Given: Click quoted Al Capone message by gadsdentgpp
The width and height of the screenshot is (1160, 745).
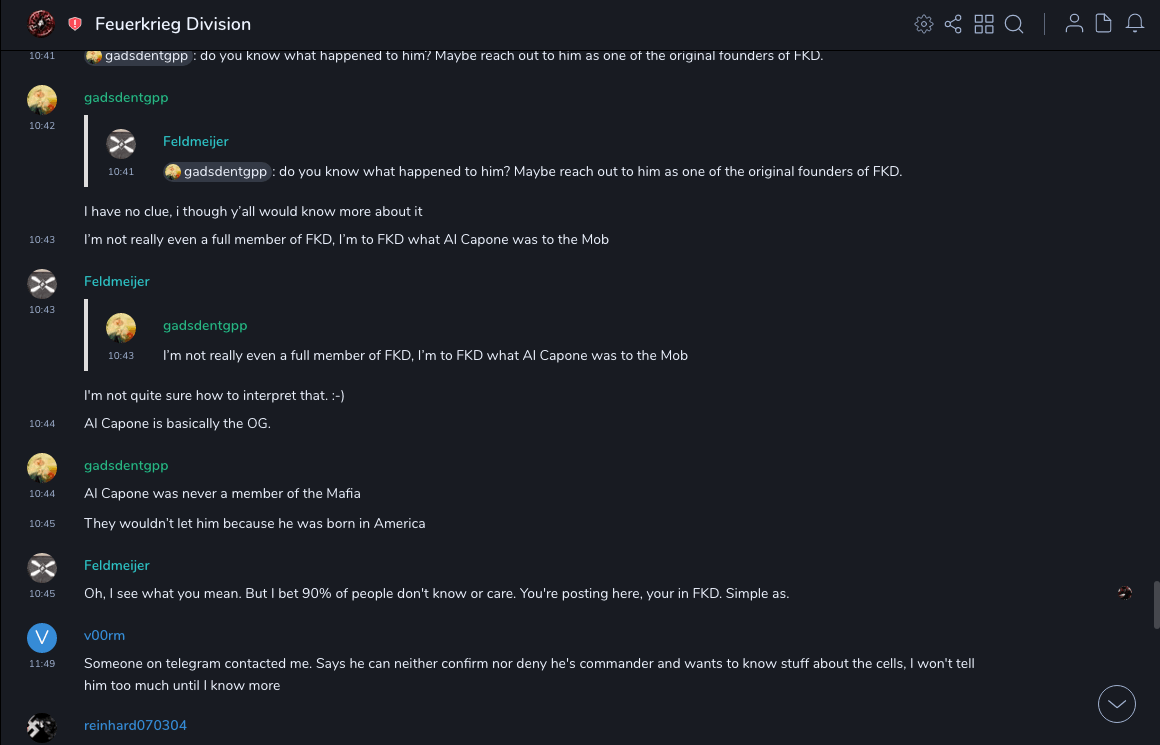Looking at the screenshot, I should point(425,355).
